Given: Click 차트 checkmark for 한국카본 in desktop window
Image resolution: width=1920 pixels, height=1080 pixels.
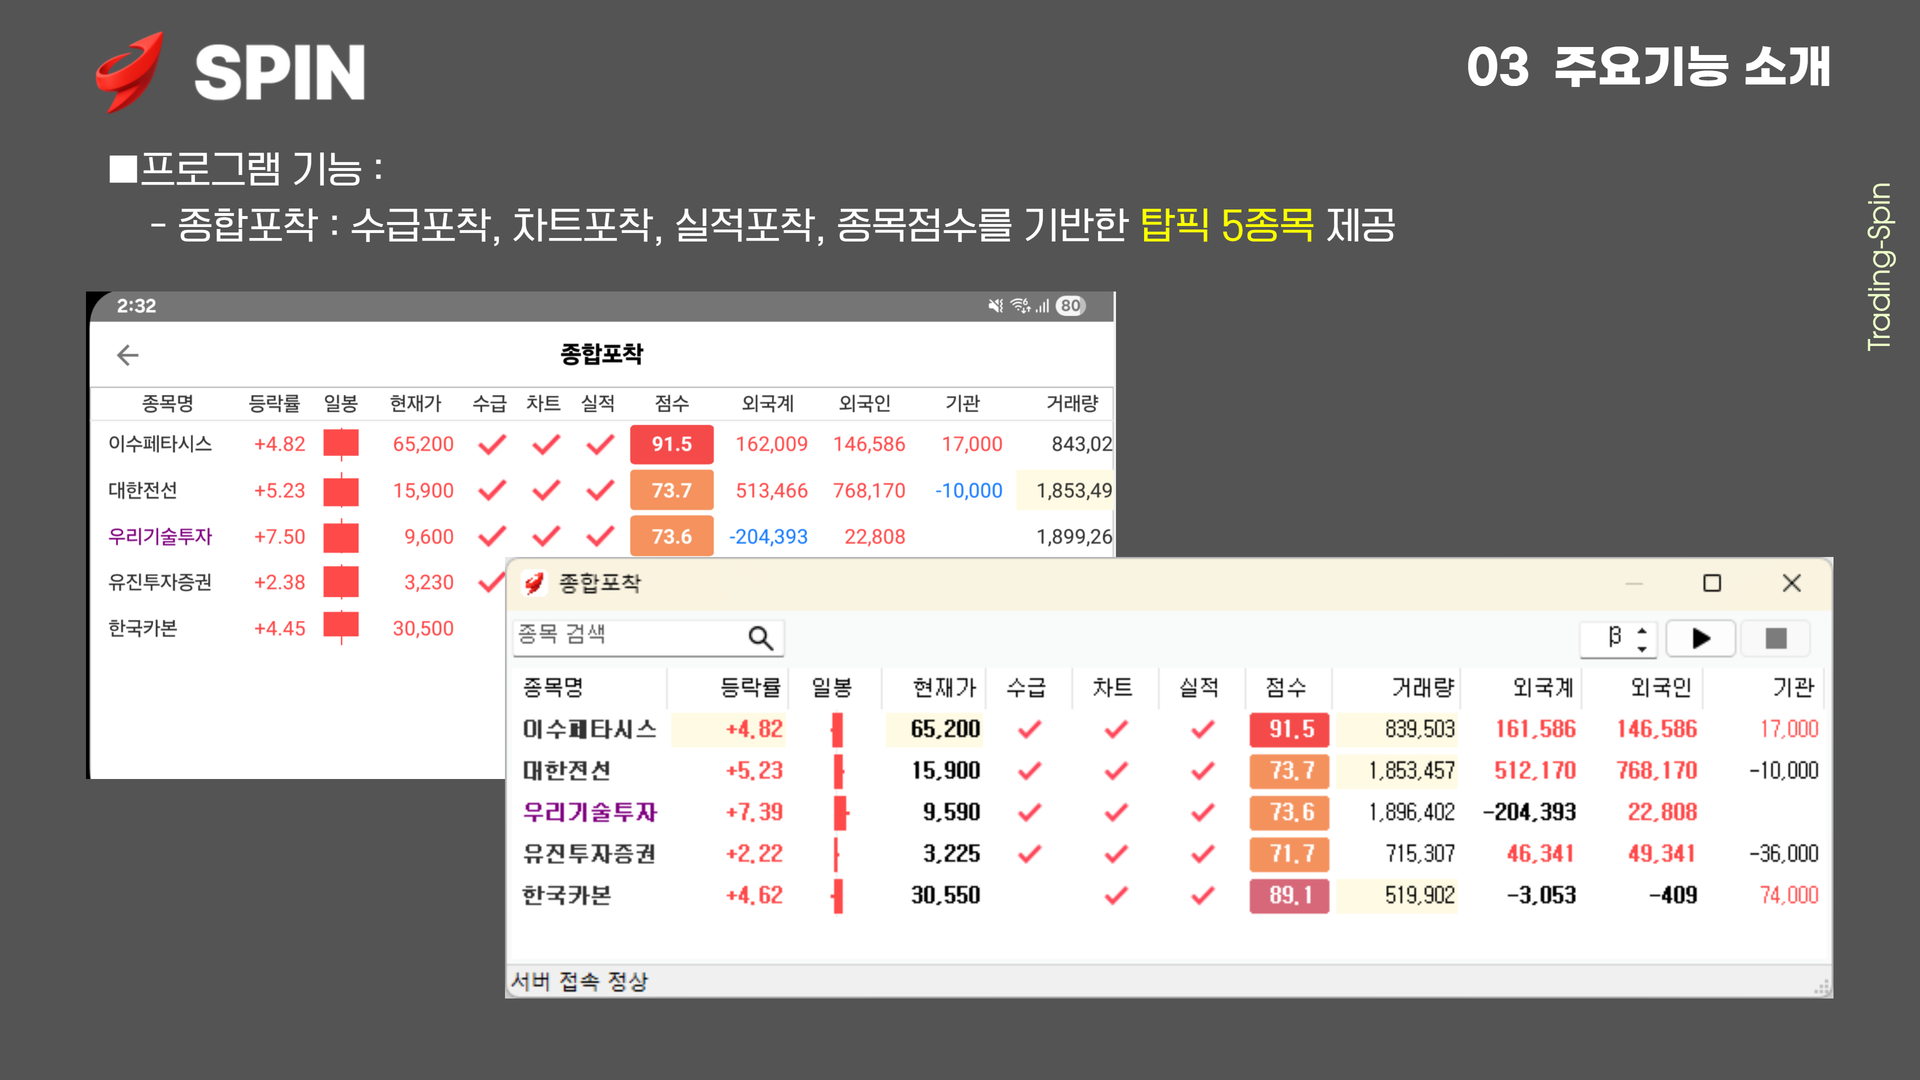Looking at the screenshot, I should coord(1115,895).
